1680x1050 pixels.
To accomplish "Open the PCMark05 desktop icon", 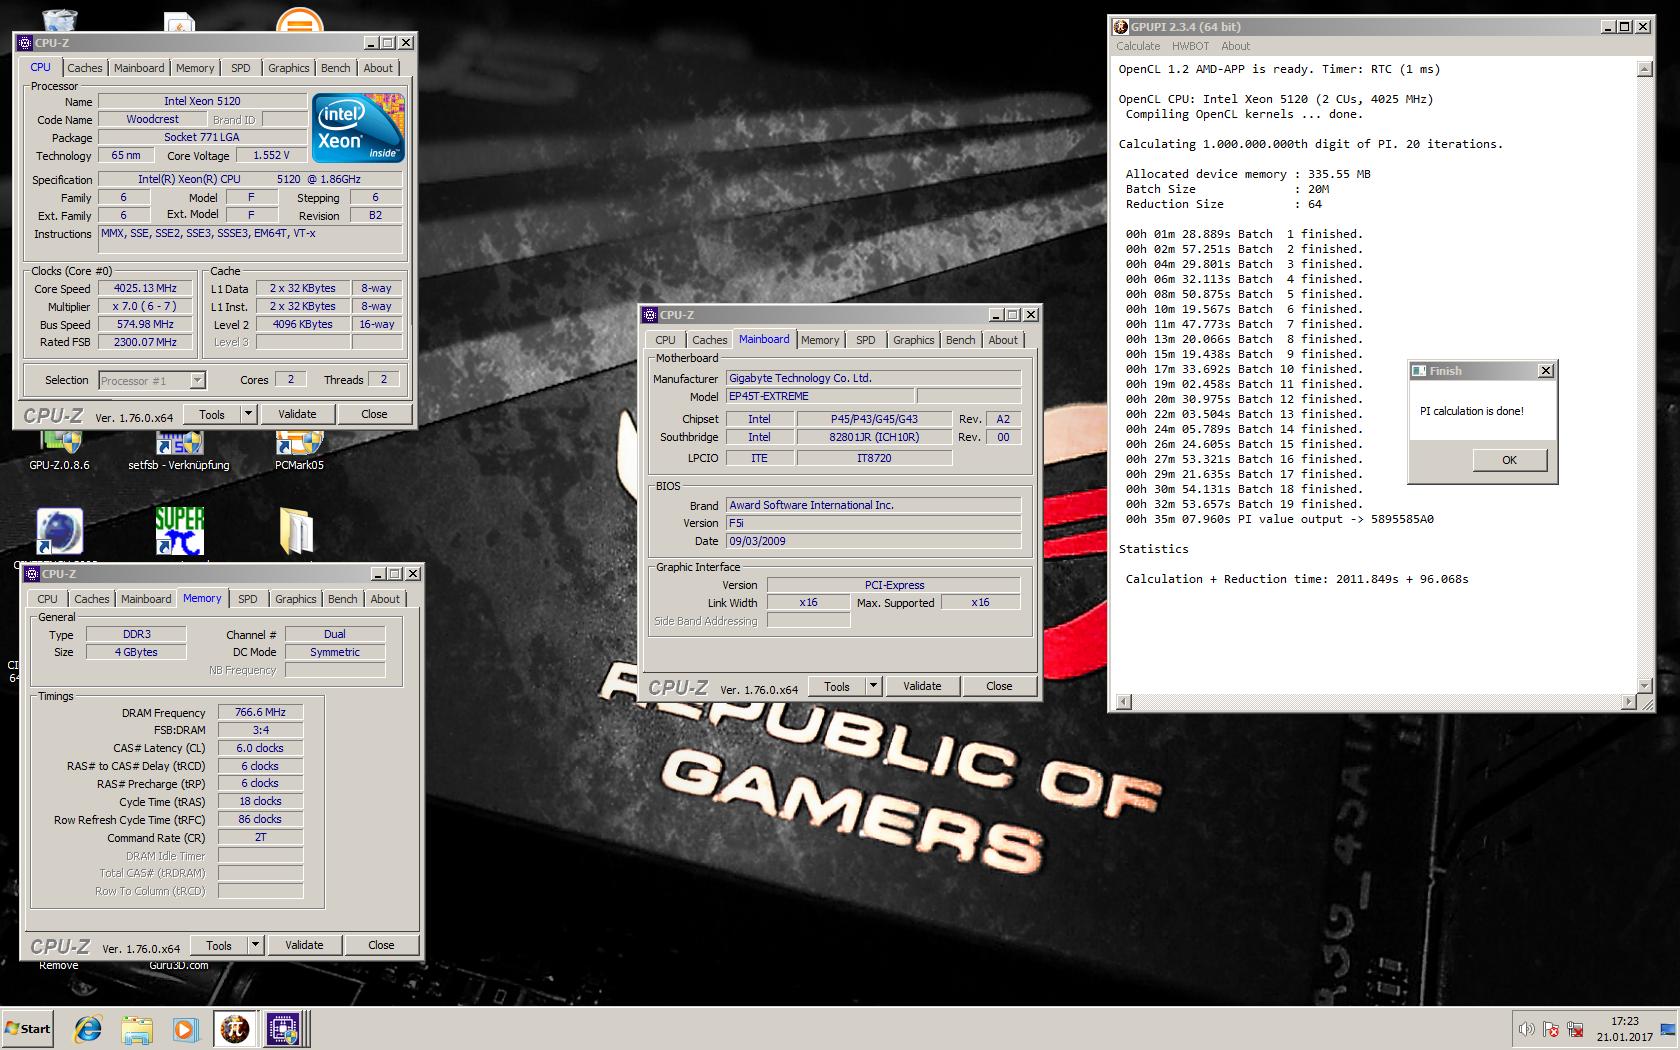I will [299, 450].
